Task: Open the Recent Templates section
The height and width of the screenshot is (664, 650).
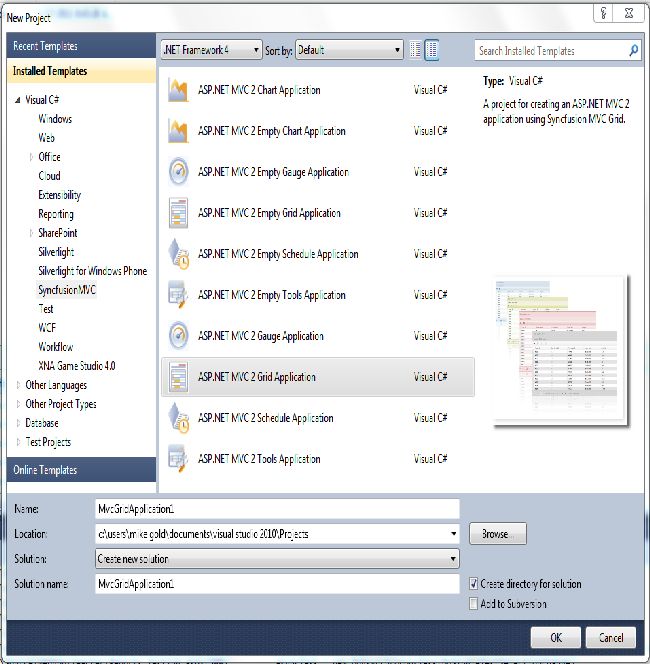Action: [81, 46]
